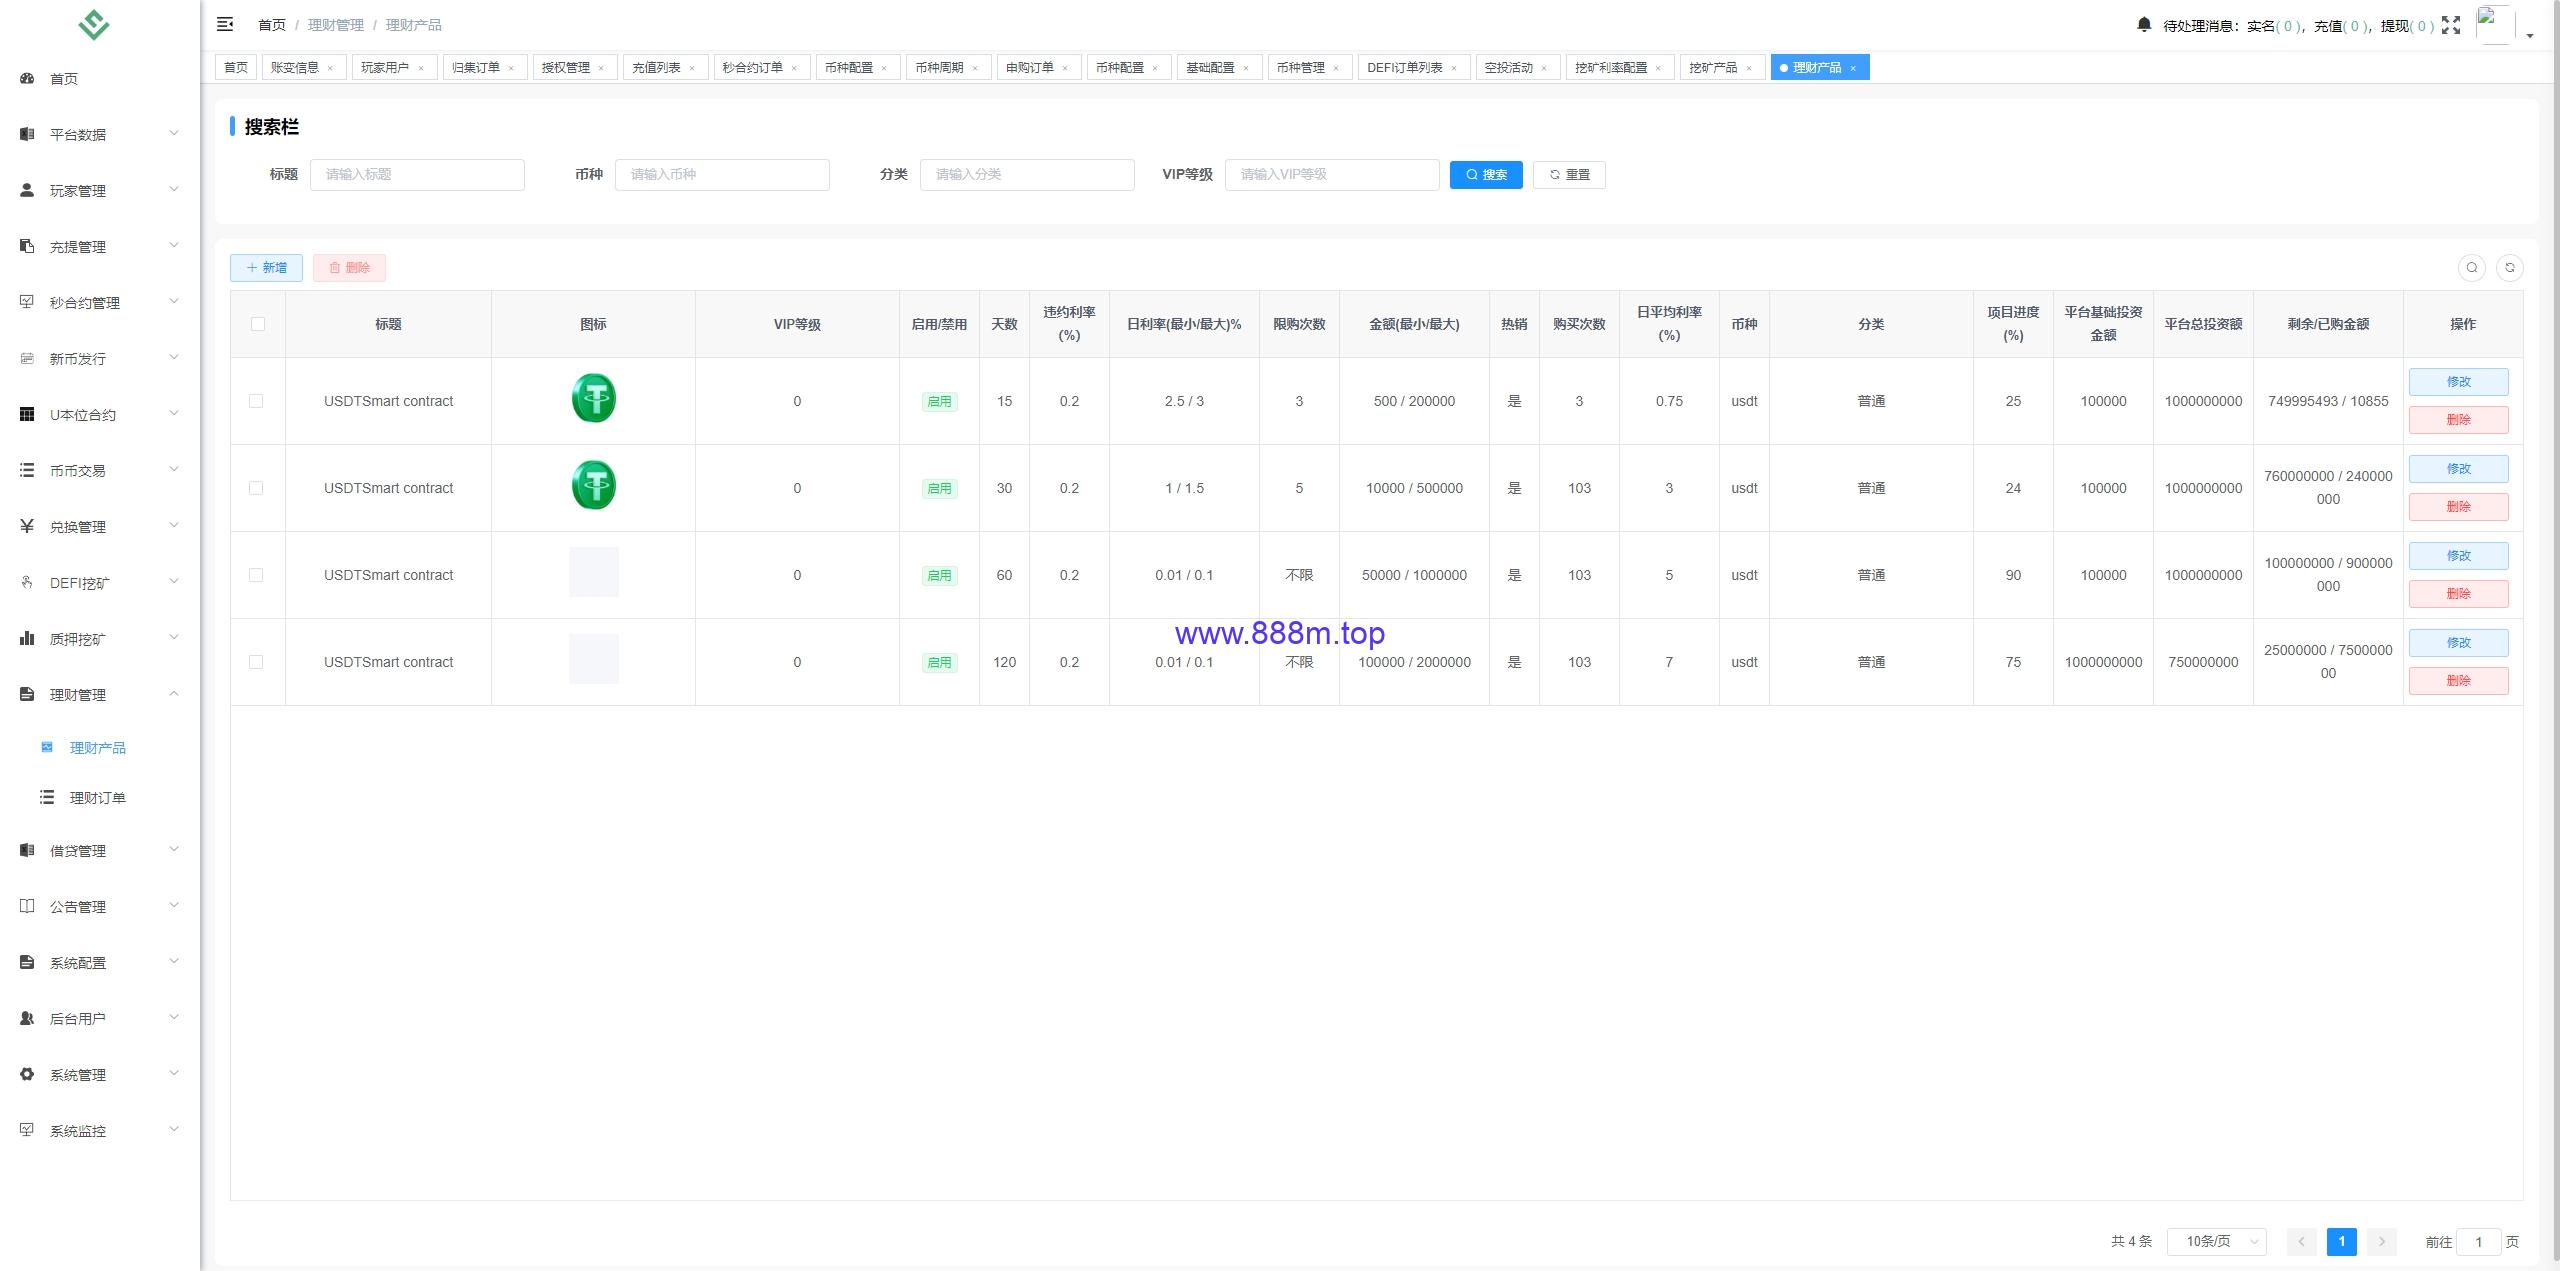This screenshot has width=2560, height=1271.
Task: Open user dropdown arrow beside avatar
Action: coord(2530,35)
